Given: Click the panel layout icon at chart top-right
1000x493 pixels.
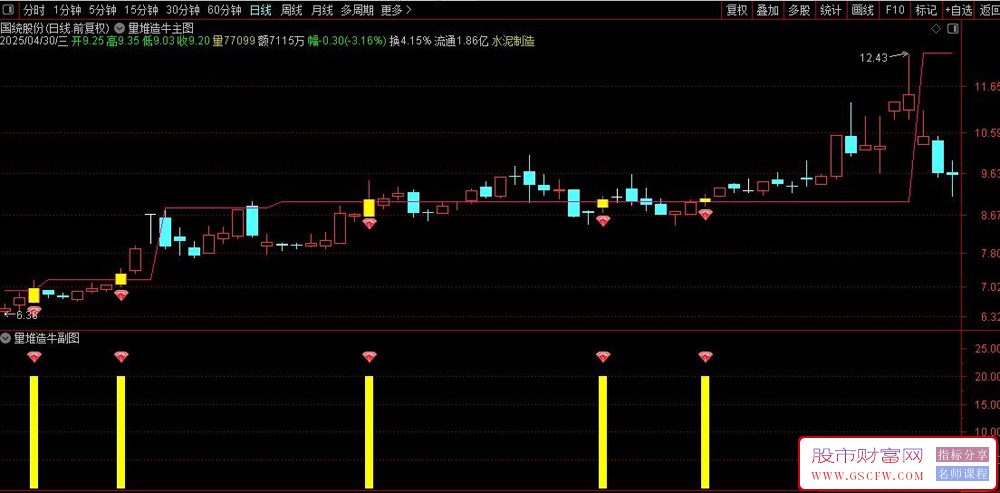Looking at the screenshot, I should click(953, 29).
